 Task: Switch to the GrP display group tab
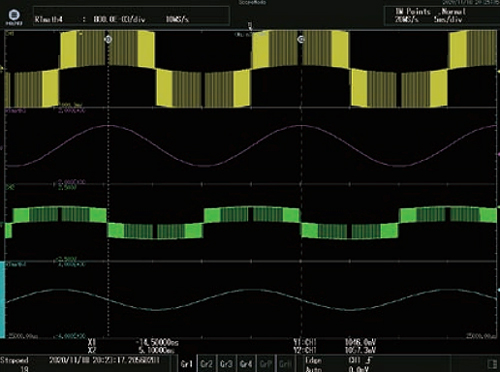[x=266, y=364]
